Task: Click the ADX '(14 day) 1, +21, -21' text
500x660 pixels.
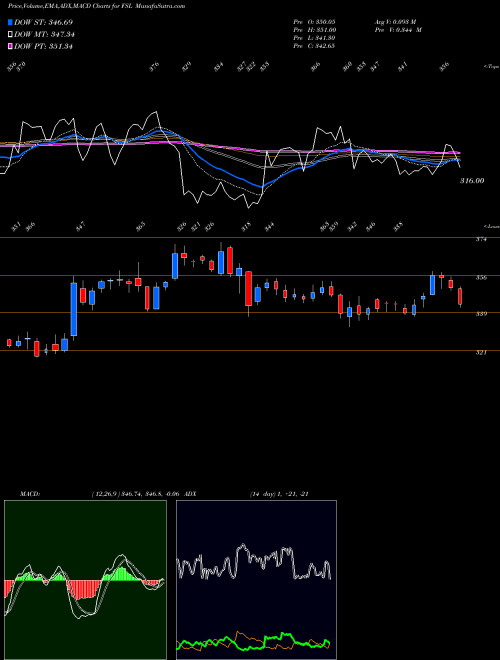Action: [279, 494]
